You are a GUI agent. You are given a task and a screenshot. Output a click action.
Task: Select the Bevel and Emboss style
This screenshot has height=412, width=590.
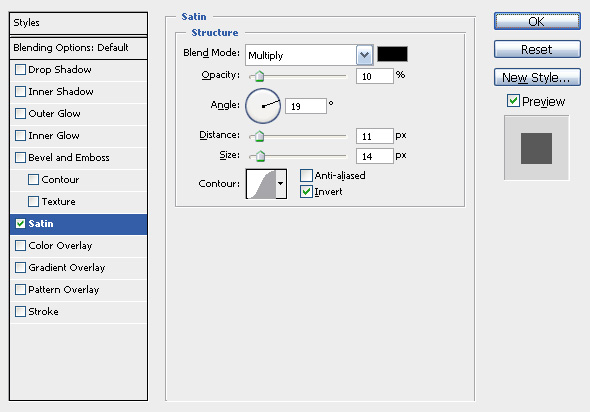69,158
